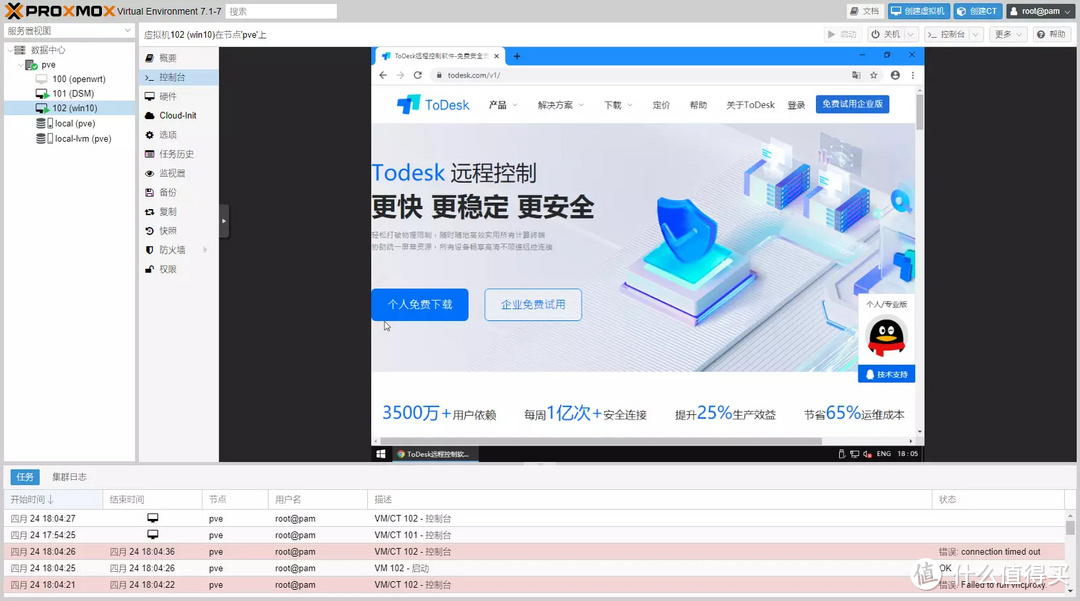
Task: Open the 关机 dropdown arrow
Action: coord(911,34)
